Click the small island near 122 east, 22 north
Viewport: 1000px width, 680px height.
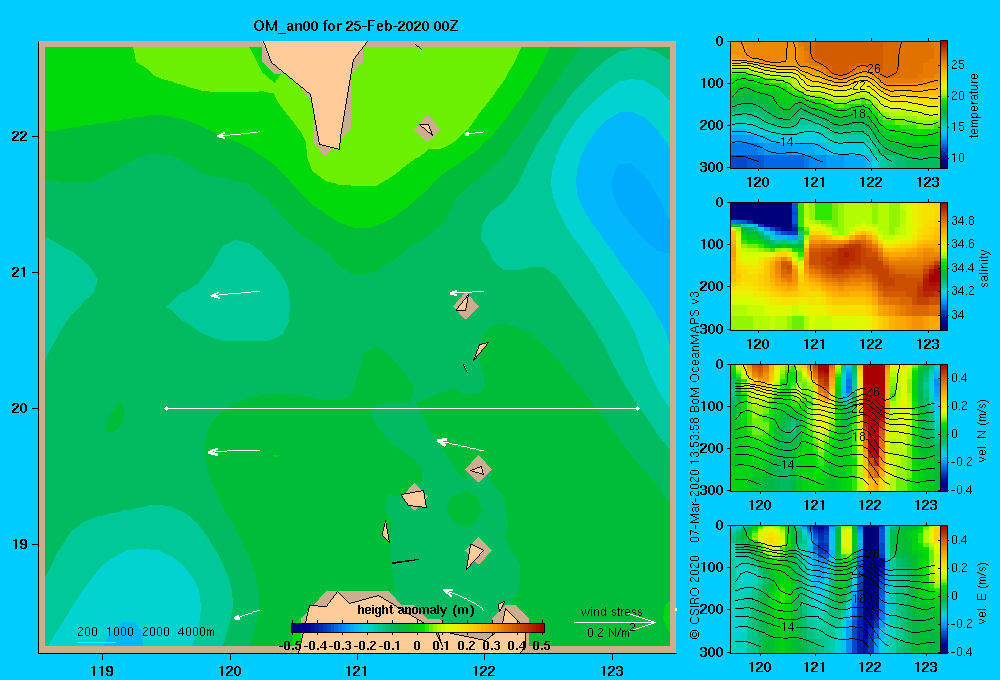[x=427, y=129]
